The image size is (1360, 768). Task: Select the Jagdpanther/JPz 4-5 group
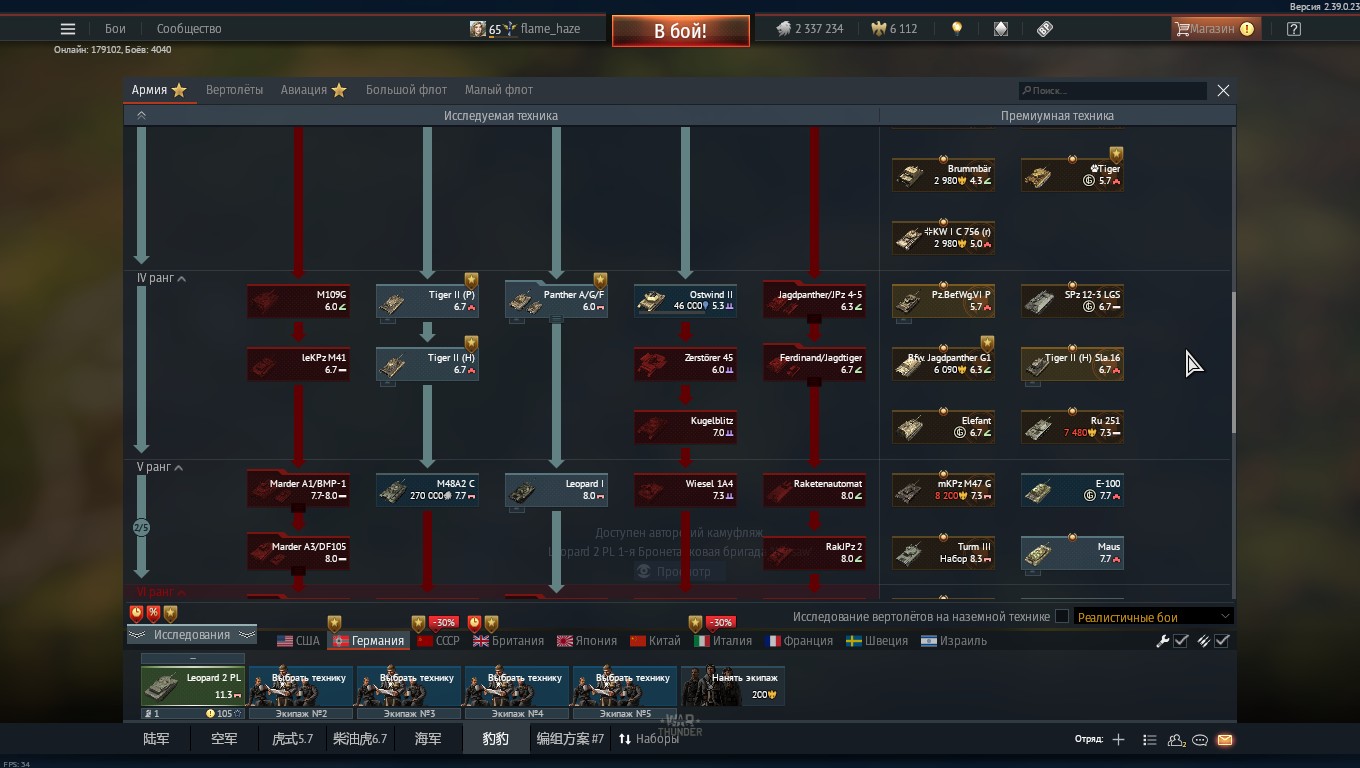coord(814,301)
